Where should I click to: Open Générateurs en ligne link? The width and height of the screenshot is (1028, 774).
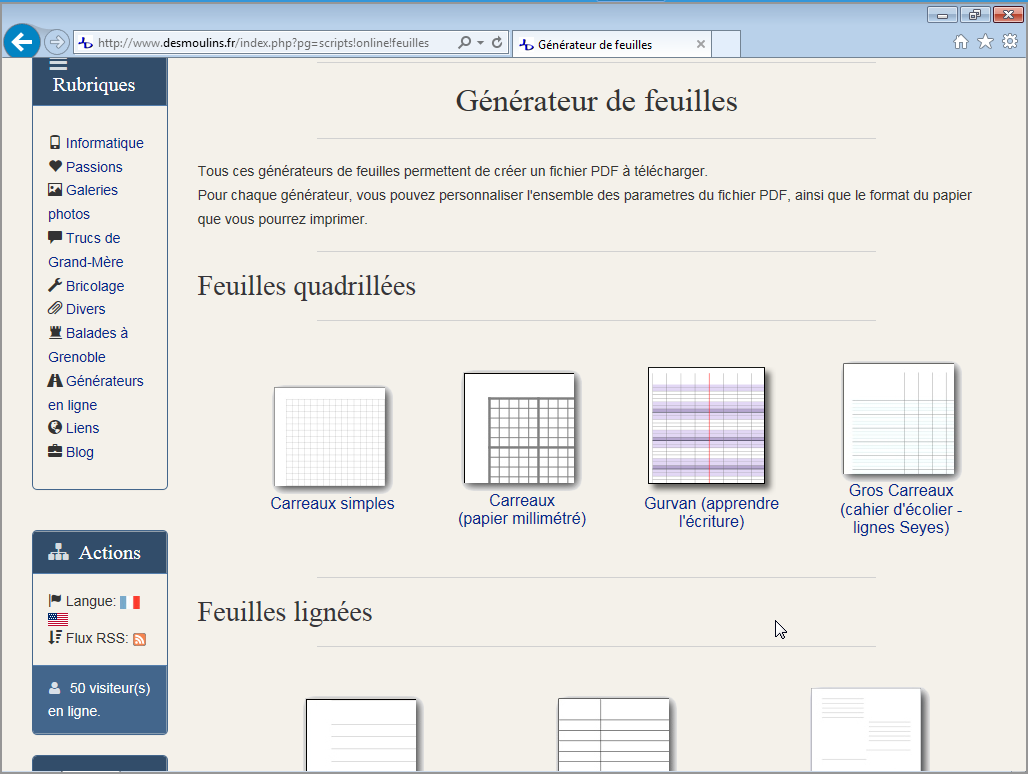pyautogui.click(x=96, y=393)
